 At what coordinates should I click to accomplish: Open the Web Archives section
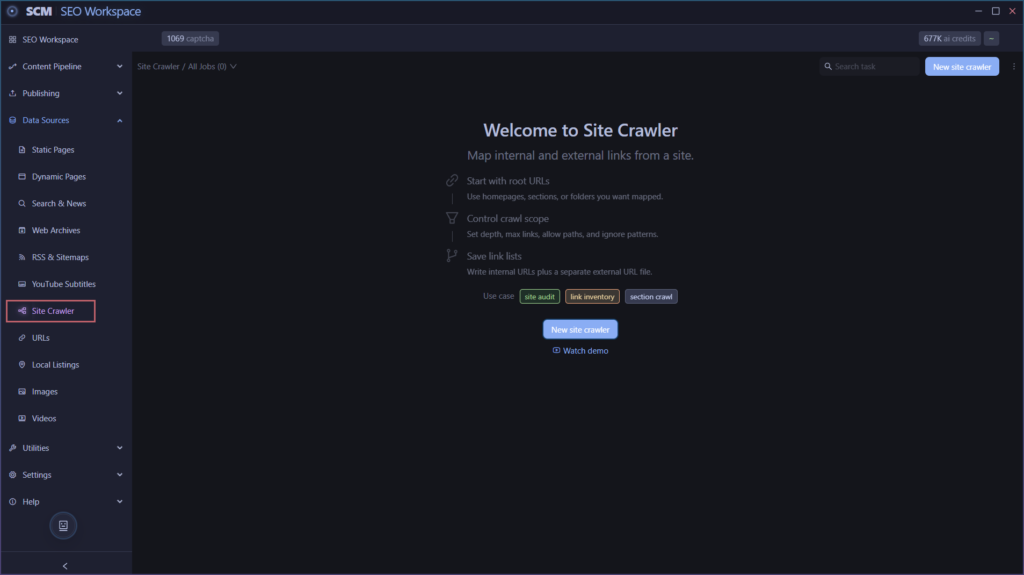click(56, 230)
